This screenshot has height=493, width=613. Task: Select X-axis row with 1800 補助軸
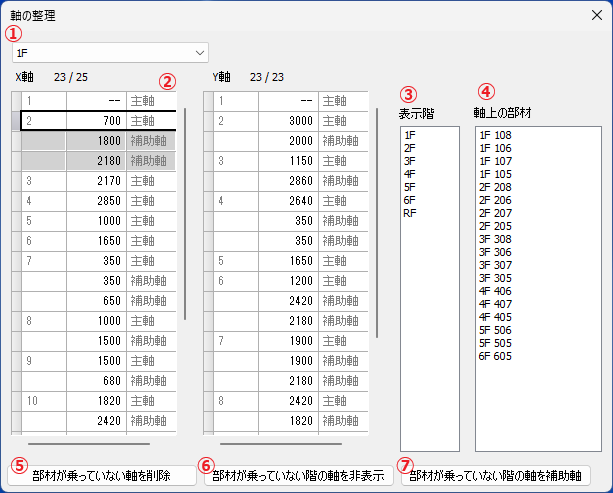click(x=94, y=141)
